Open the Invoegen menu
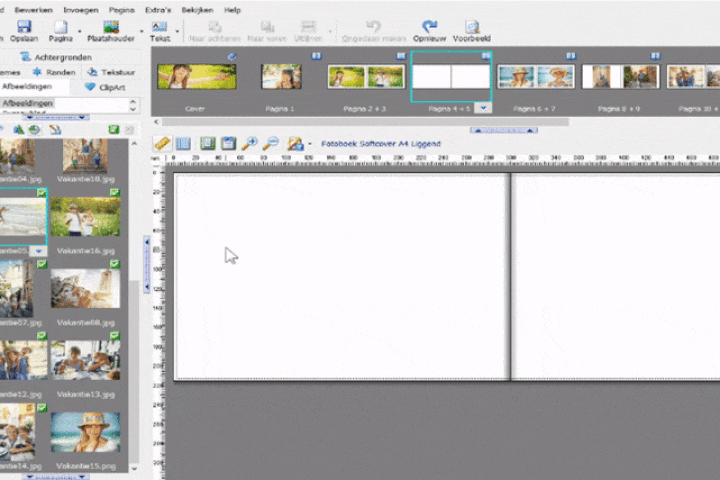The image size is (720, 480). pos(80,9)
